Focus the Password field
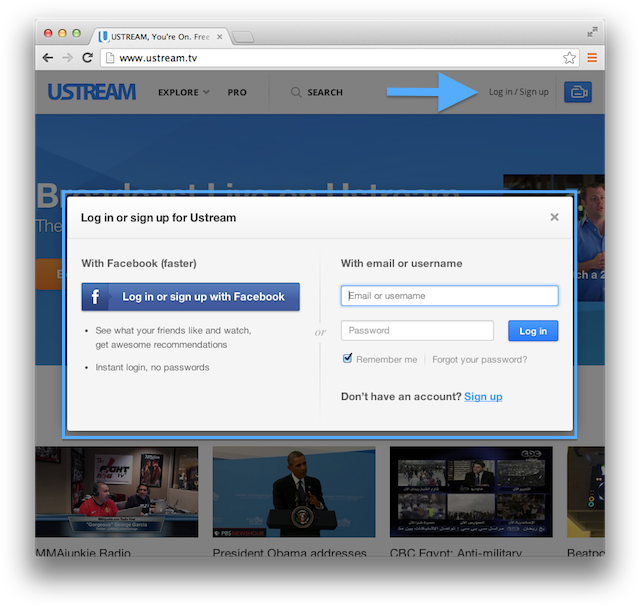 (417, 331)
